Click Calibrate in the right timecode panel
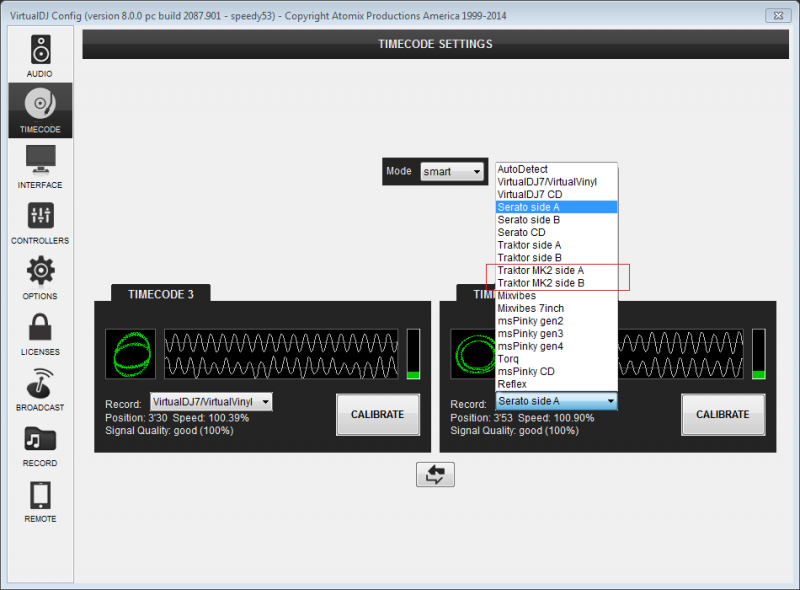Screen dimensions: 800x590 click(x=723, y=414)
